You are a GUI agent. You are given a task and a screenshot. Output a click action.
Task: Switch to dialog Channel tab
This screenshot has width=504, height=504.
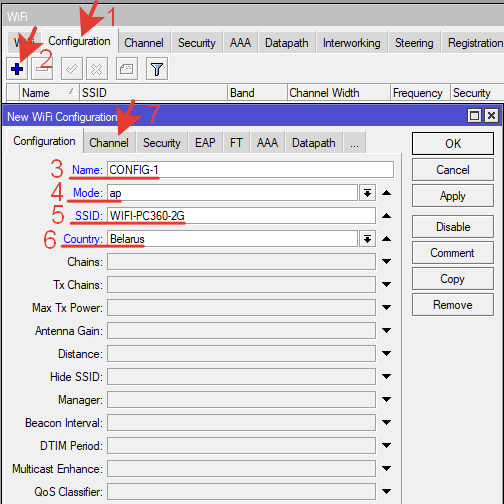pos(109,143)
